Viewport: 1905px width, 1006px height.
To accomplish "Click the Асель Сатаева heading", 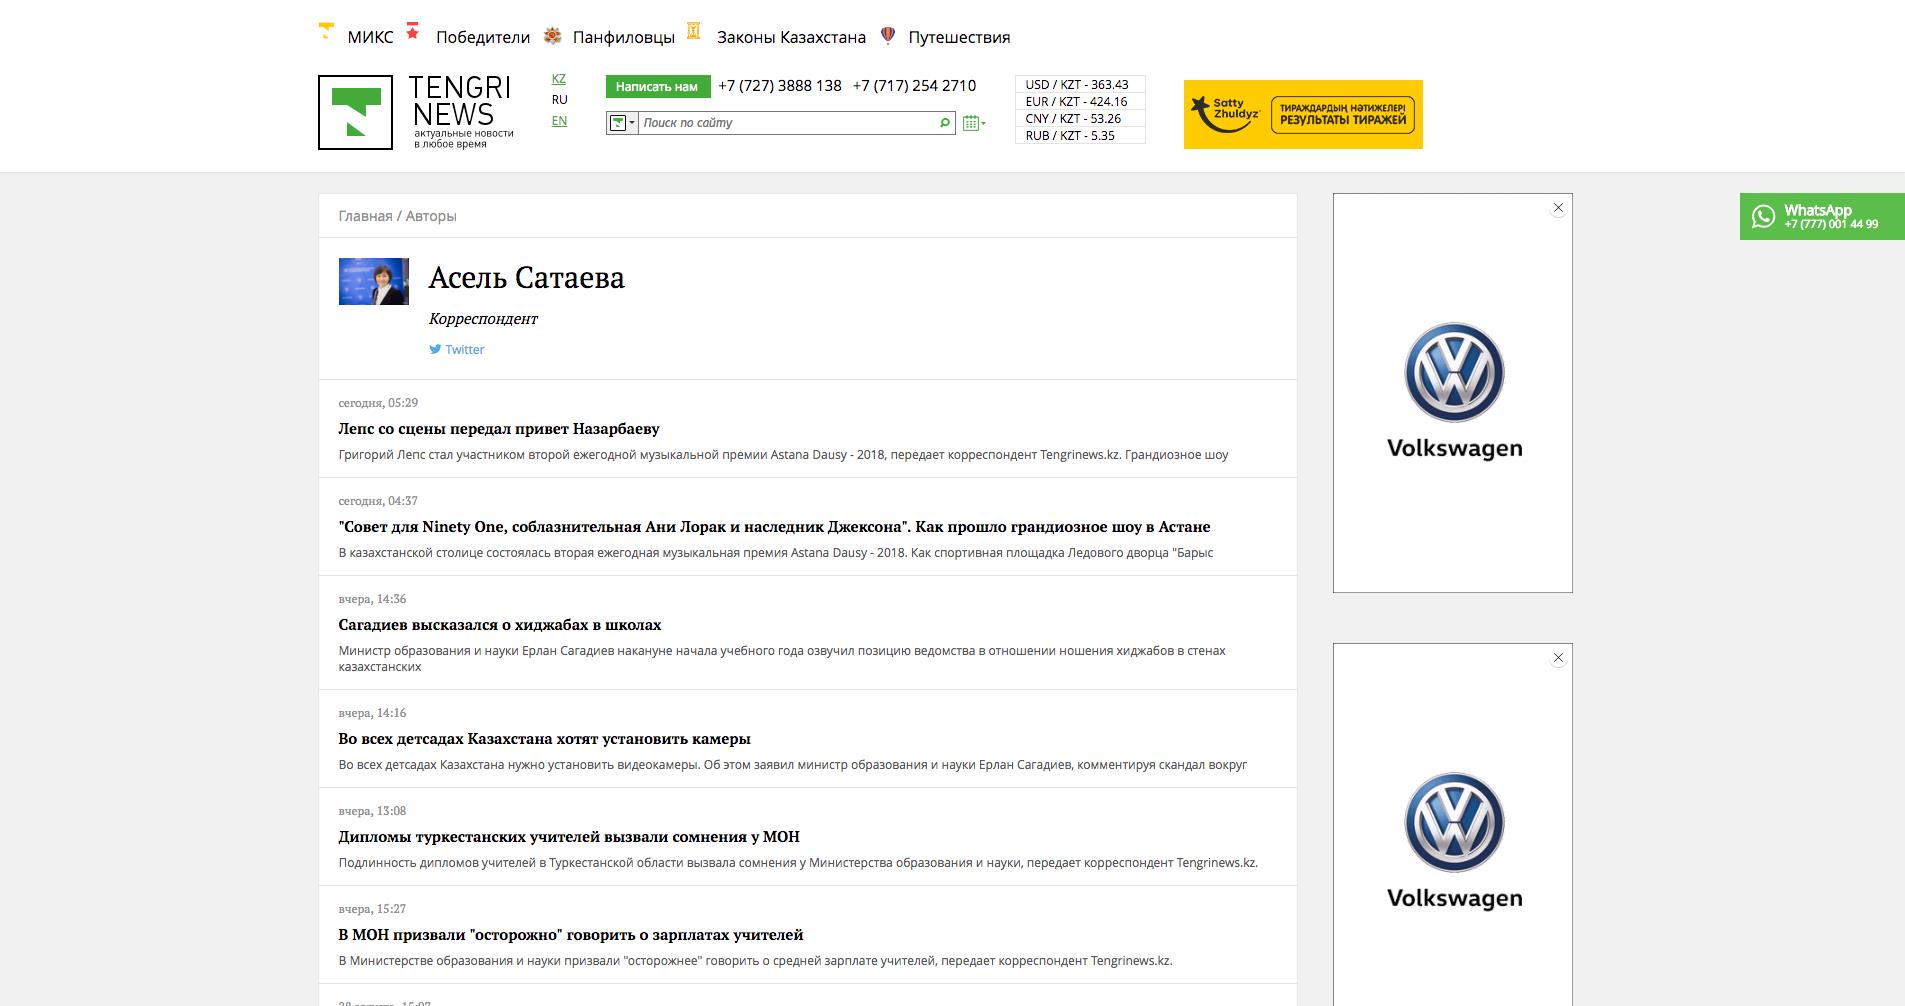I will 526,278.
